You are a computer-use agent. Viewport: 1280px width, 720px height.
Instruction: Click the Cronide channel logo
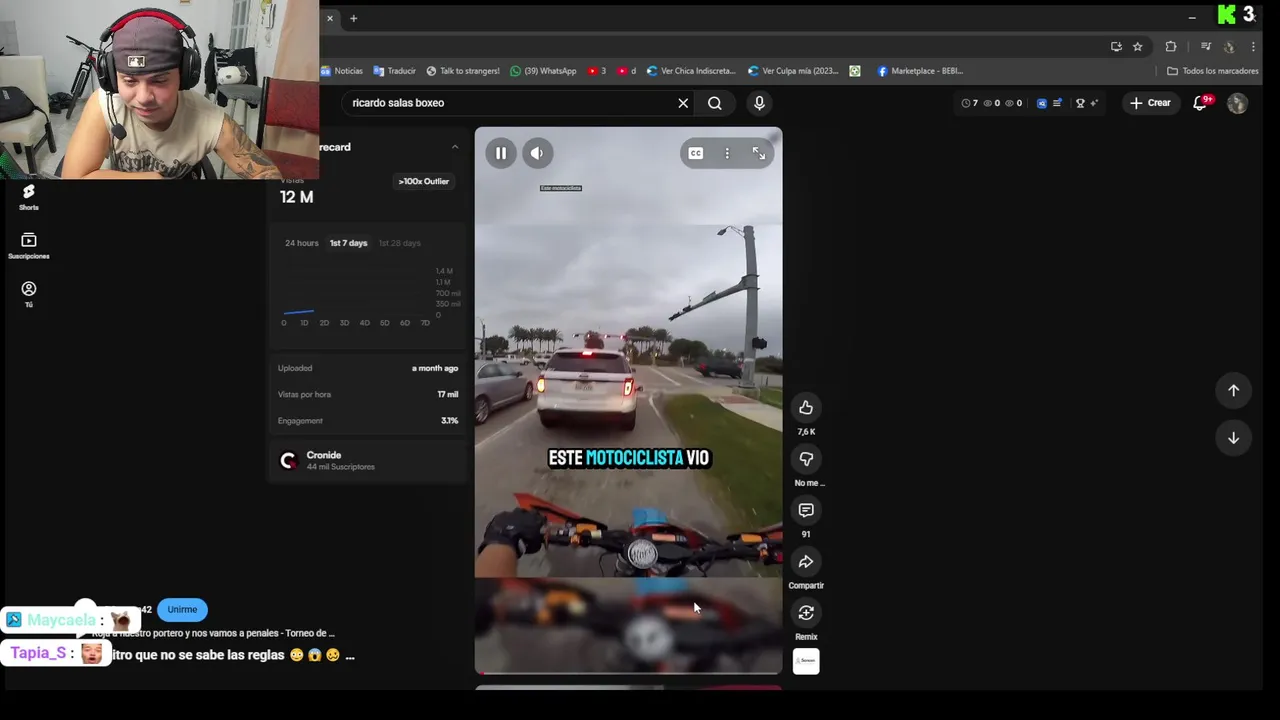click(x=289, y=460)
